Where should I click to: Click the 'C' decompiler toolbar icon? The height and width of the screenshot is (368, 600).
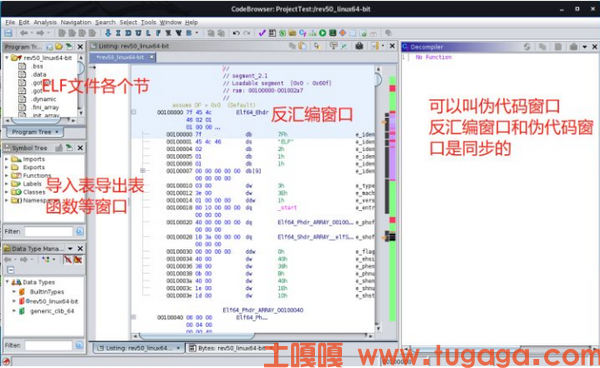[302, 33]
